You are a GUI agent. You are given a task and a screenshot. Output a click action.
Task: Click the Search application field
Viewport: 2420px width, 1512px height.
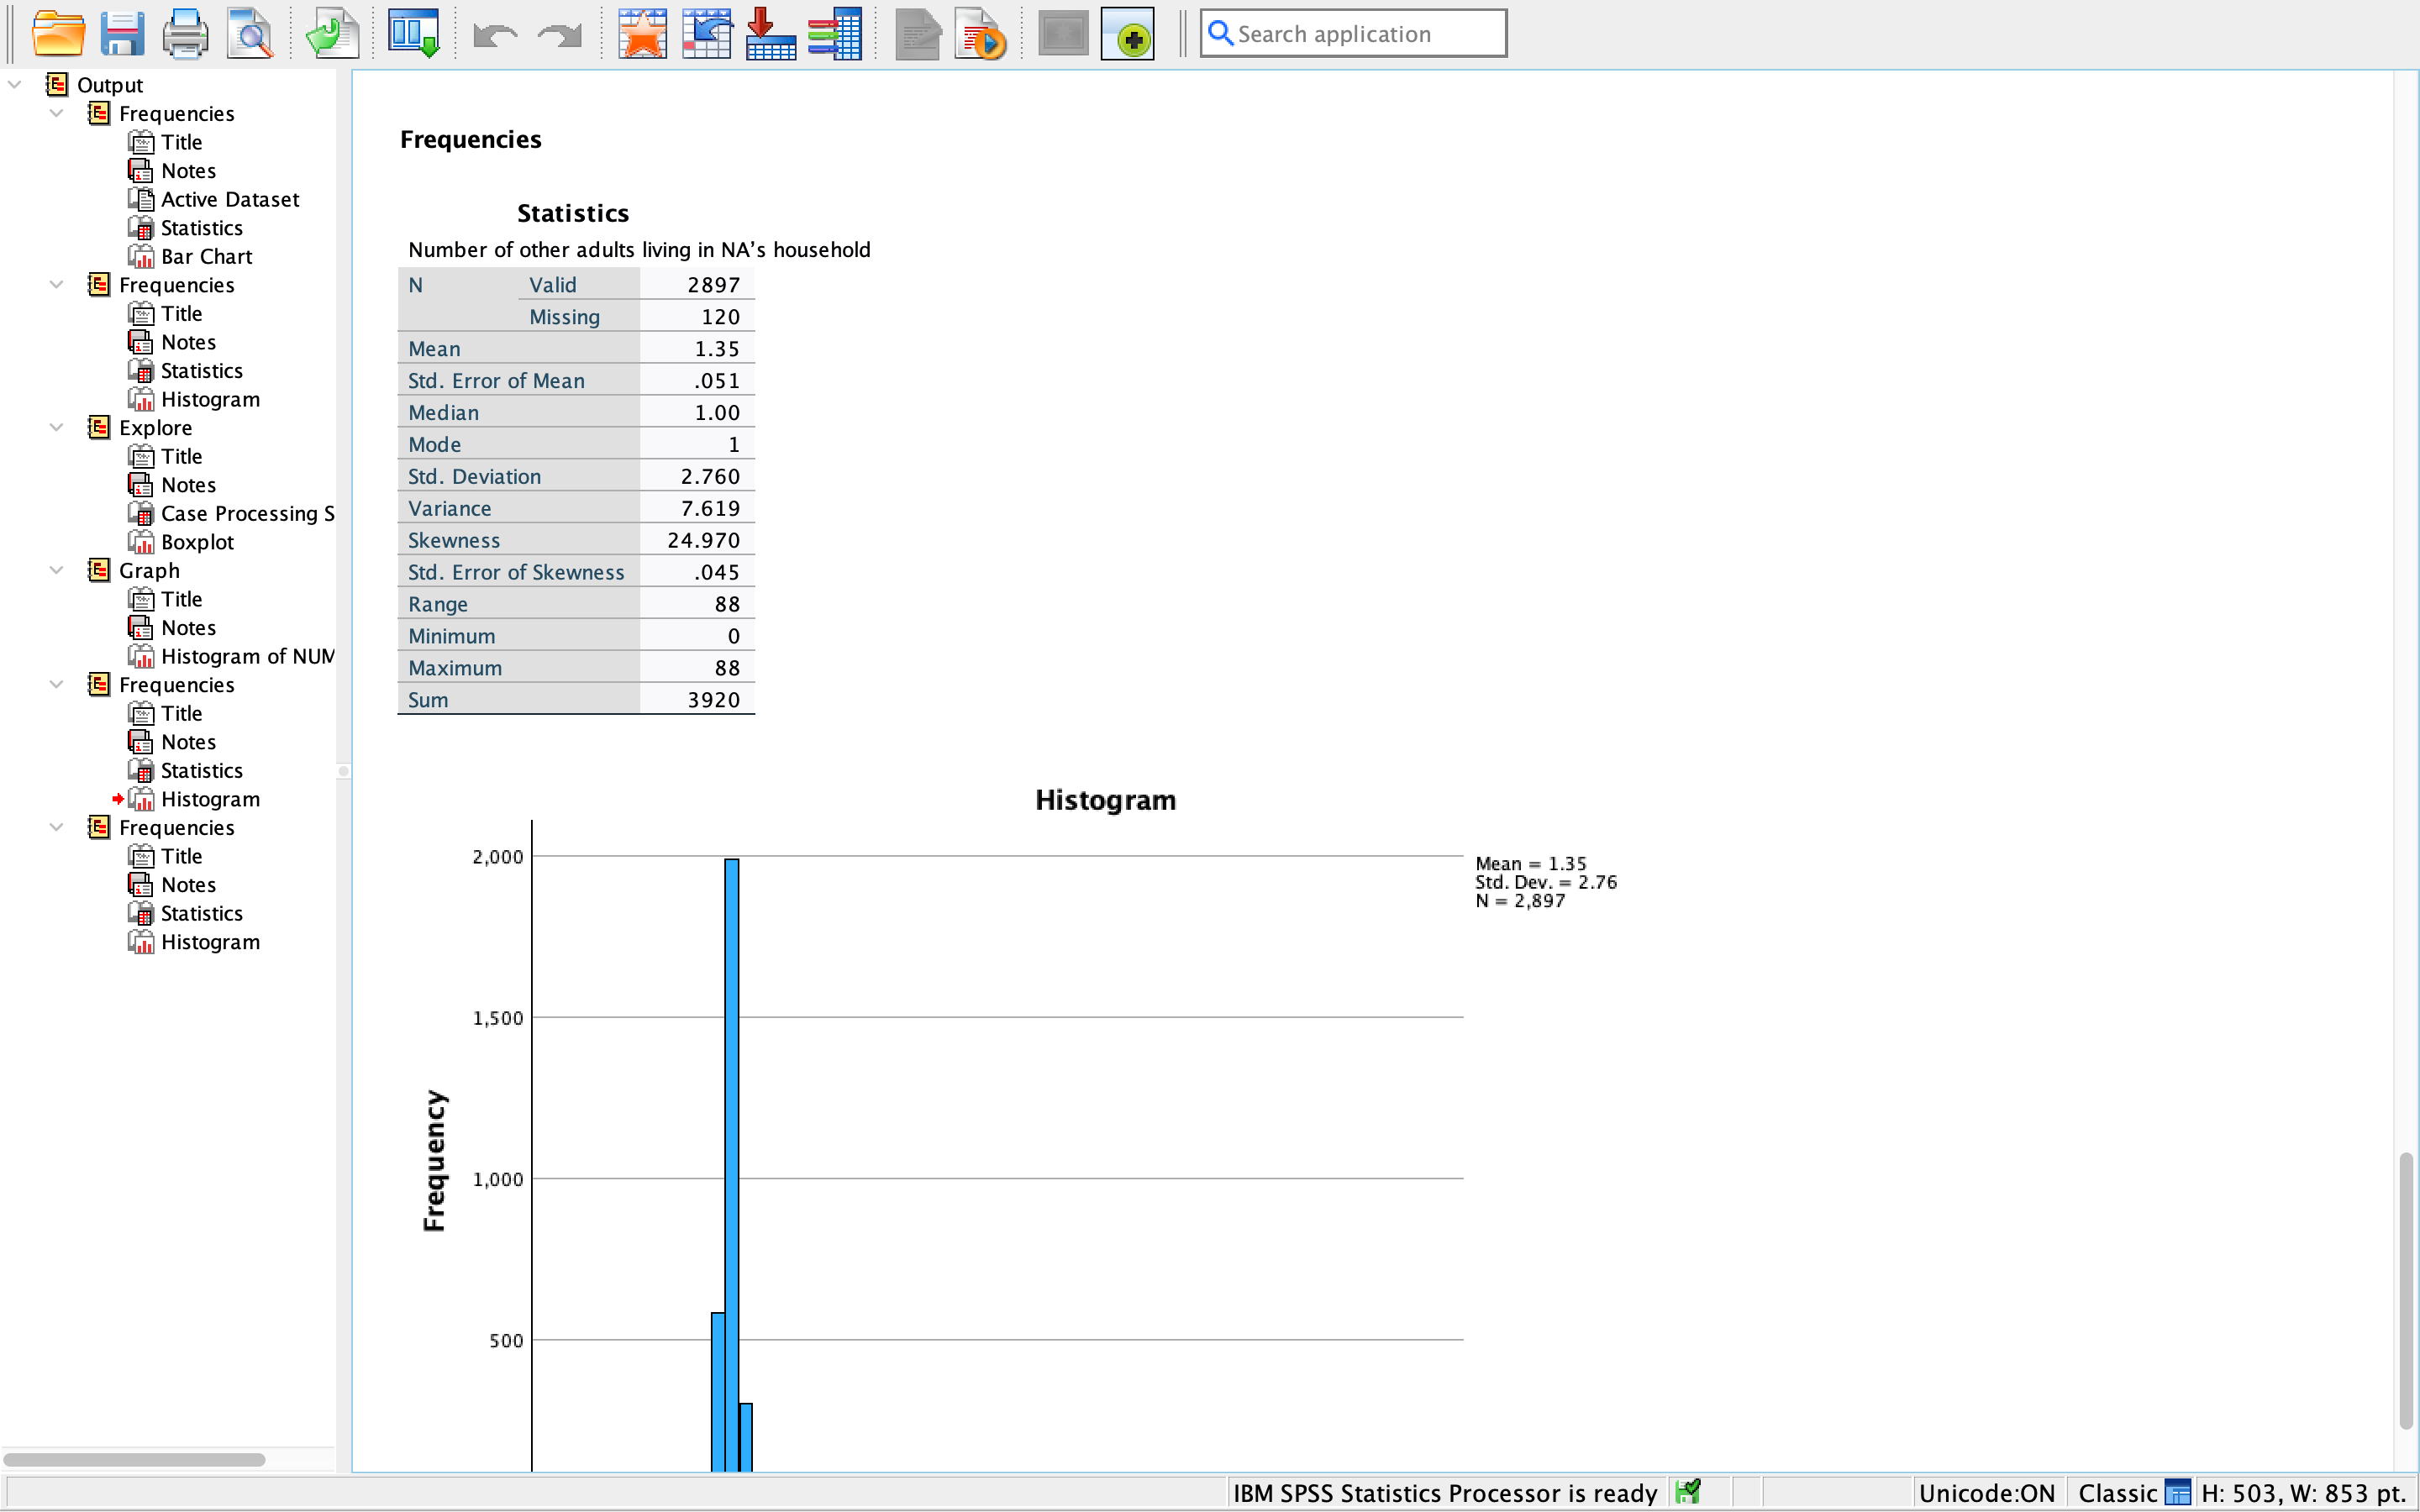coord(1352,33)
